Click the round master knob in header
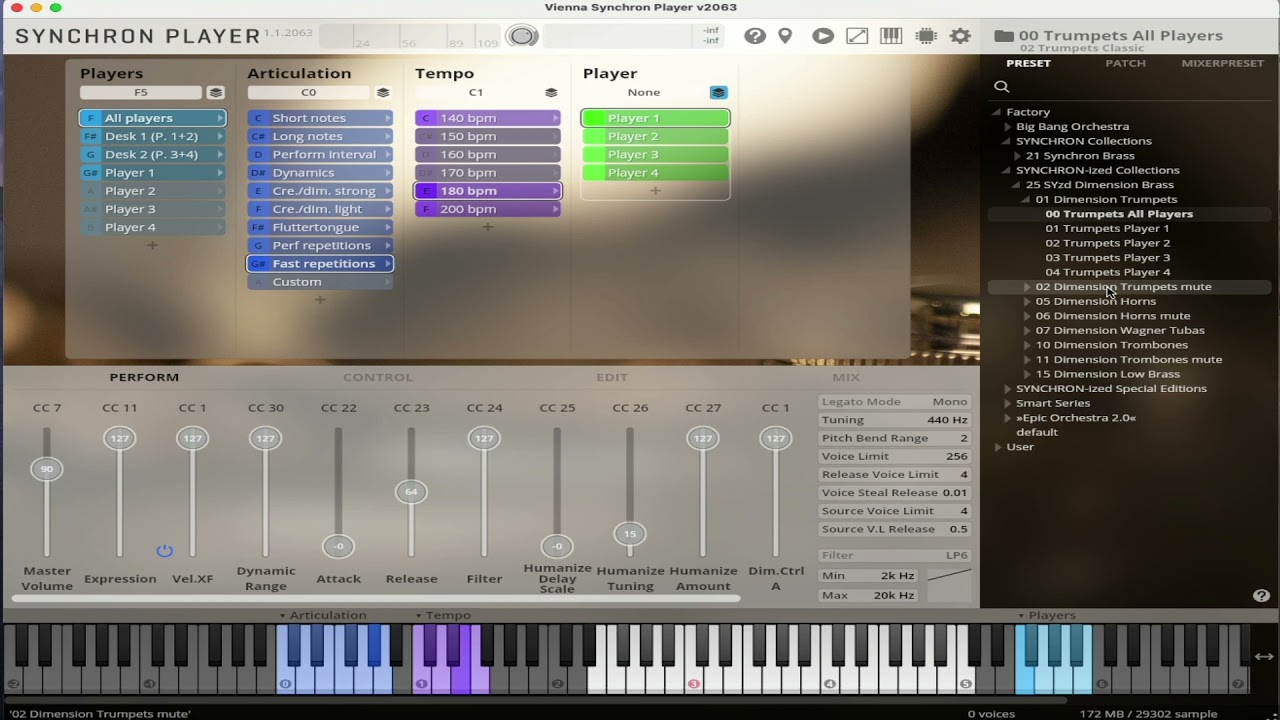Screen dimensions: 1280x720 pyautogui.click(x=522, y=37)
